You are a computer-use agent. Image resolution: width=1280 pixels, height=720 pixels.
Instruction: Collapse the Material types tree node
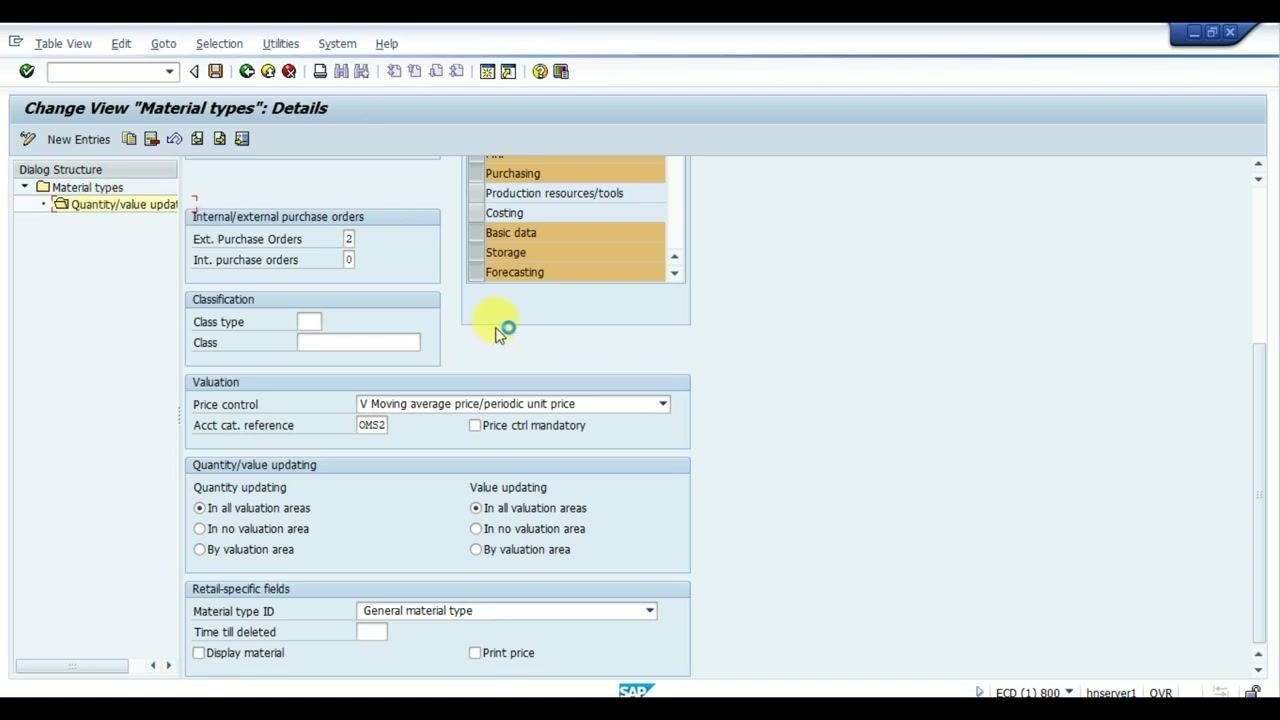tap(25, 187)
